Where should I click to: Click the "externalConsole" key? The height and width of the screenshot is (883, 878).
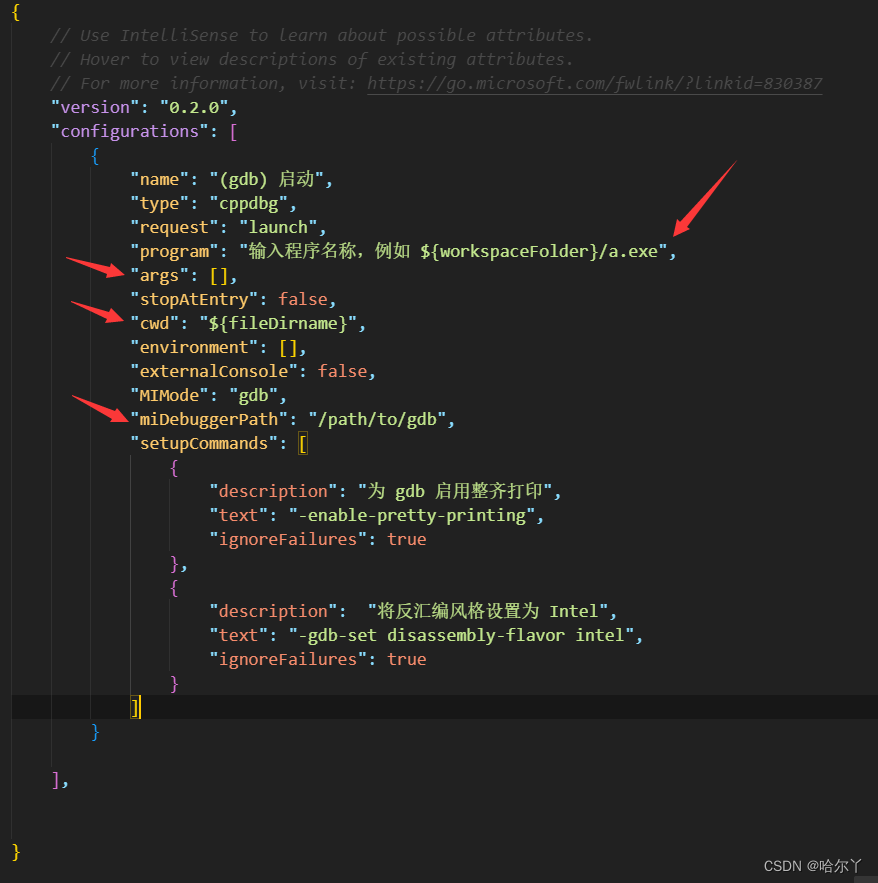coord(213,372)
